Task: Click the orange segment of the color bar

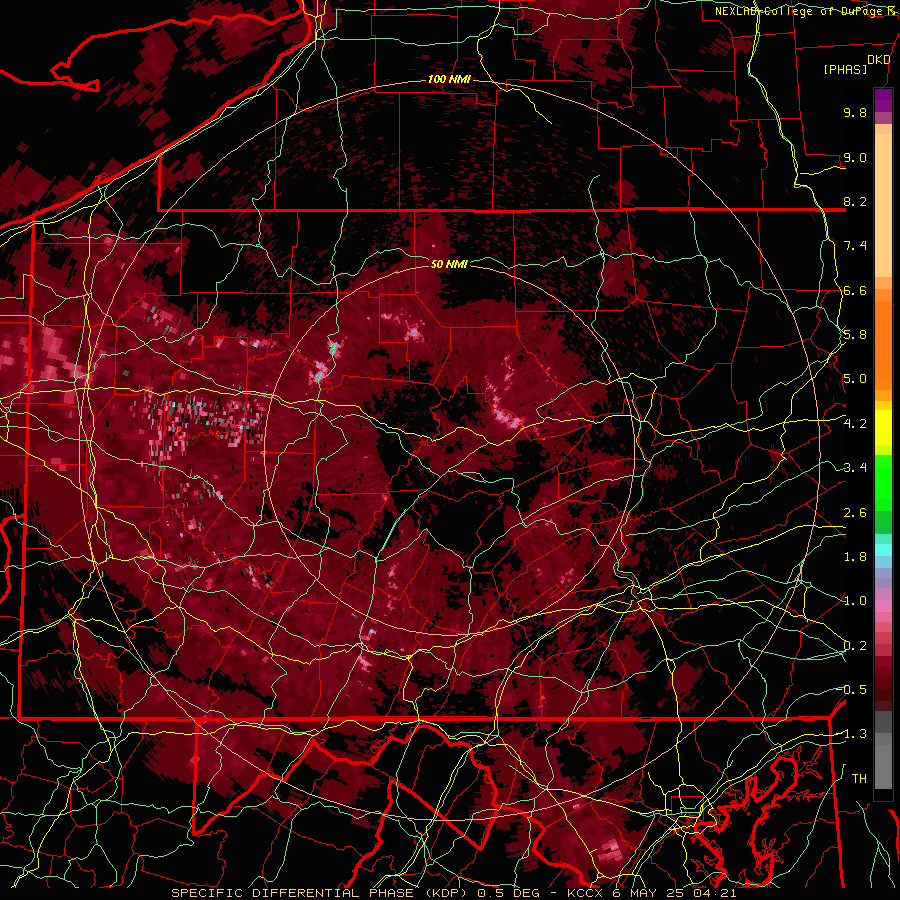Action: point(883,344)
